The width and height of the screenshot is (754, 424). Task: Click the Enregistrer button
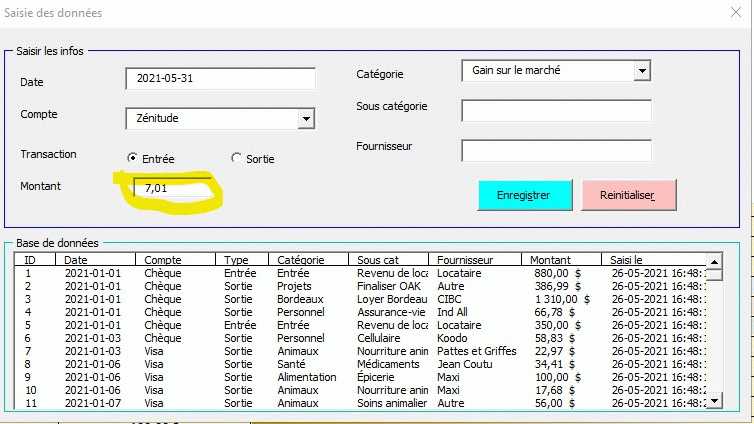[x=526, y=195]
